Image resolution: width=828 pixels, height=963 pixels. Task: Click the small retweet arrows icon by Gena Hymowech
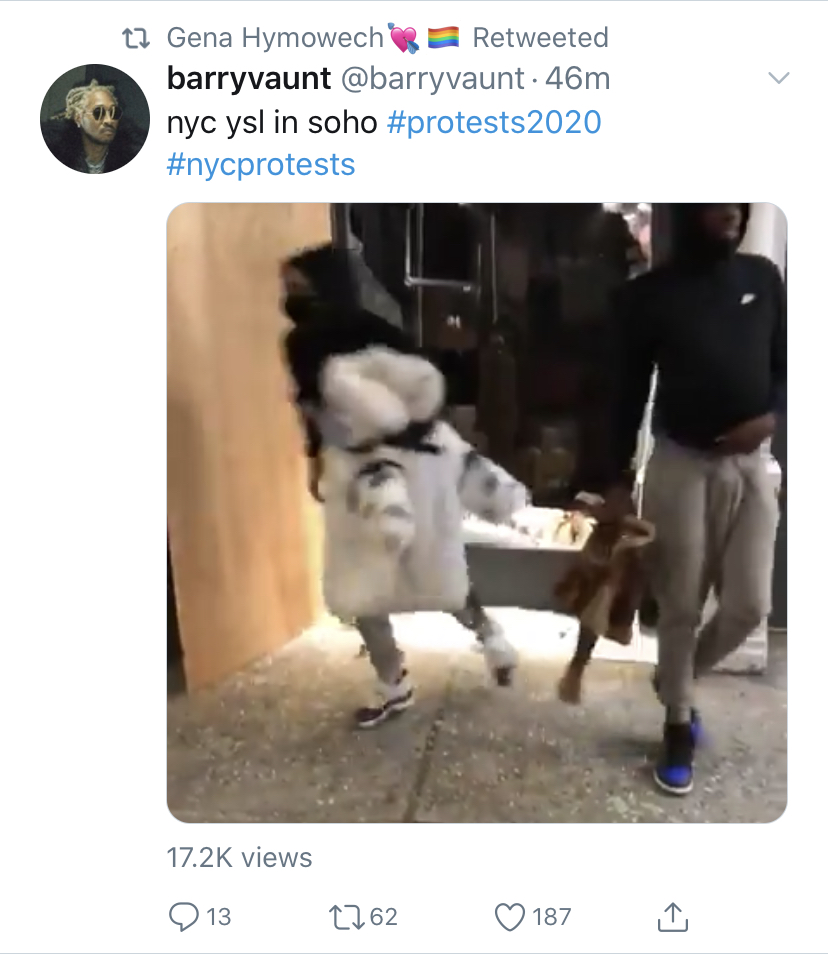click(136, 38)
